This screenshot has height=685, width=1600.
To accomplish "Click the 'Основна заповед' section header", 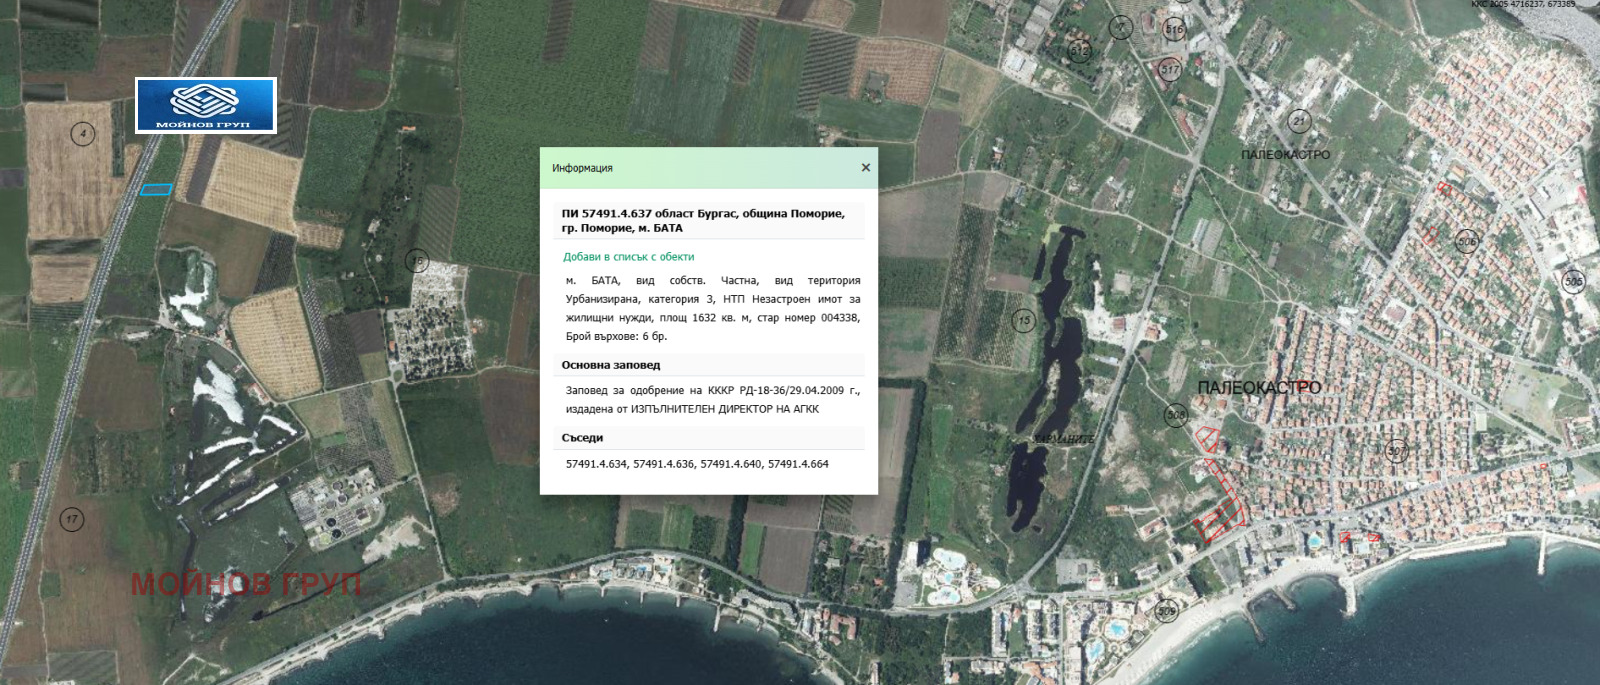I will click(x=611, y=365).
